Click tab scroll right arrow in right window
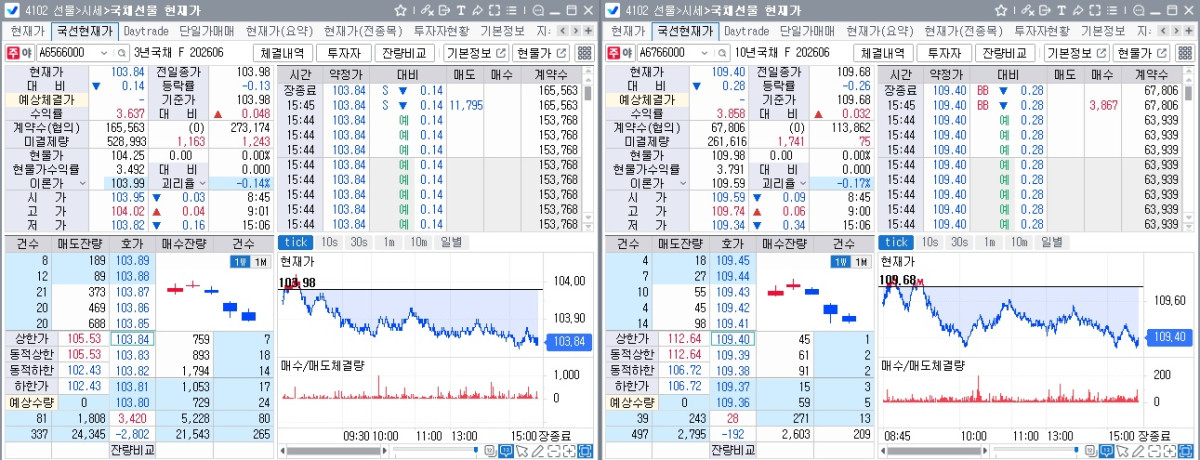This screenshot has height=460, width=1200. pyautogui.click(x=1177, y=31)
